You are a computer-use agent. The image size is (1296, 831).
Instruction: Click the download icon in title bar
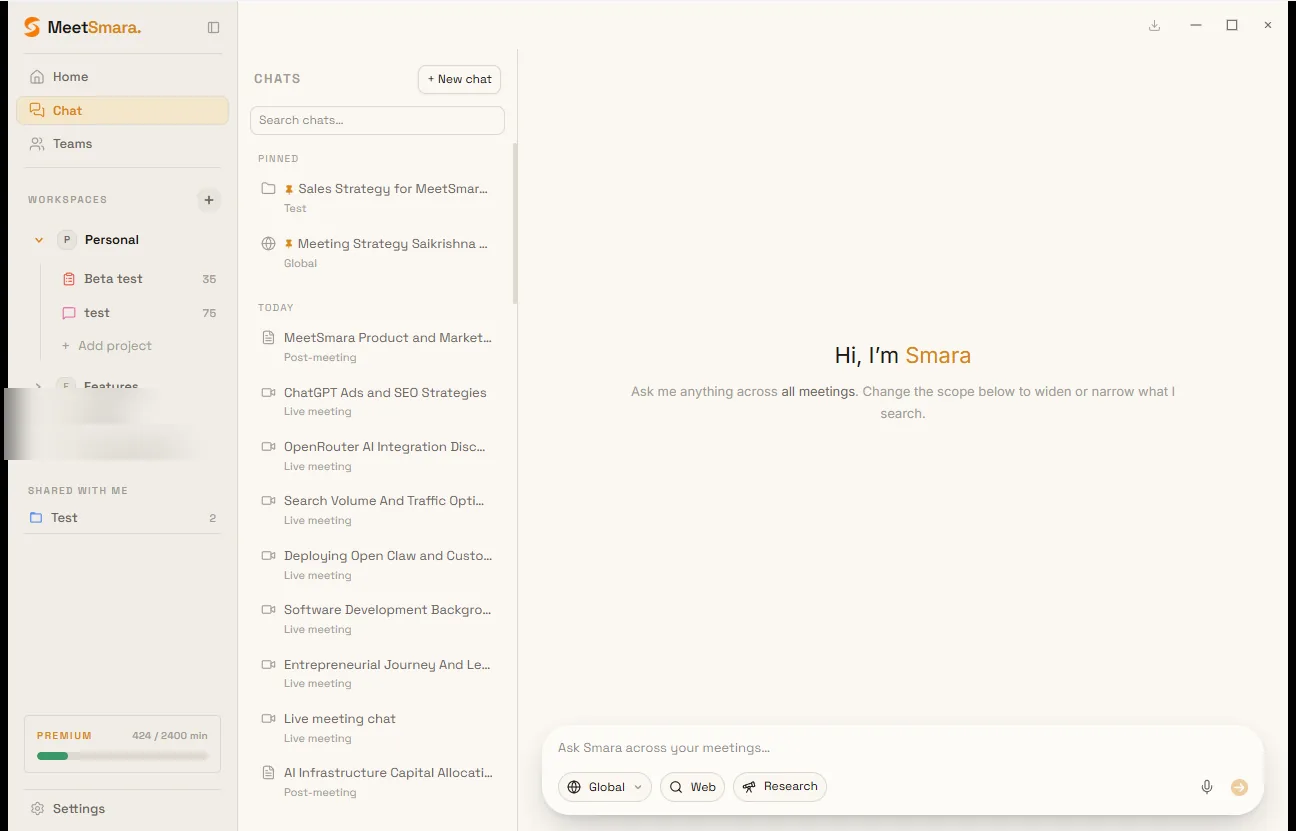click(x=1155, y=25)
